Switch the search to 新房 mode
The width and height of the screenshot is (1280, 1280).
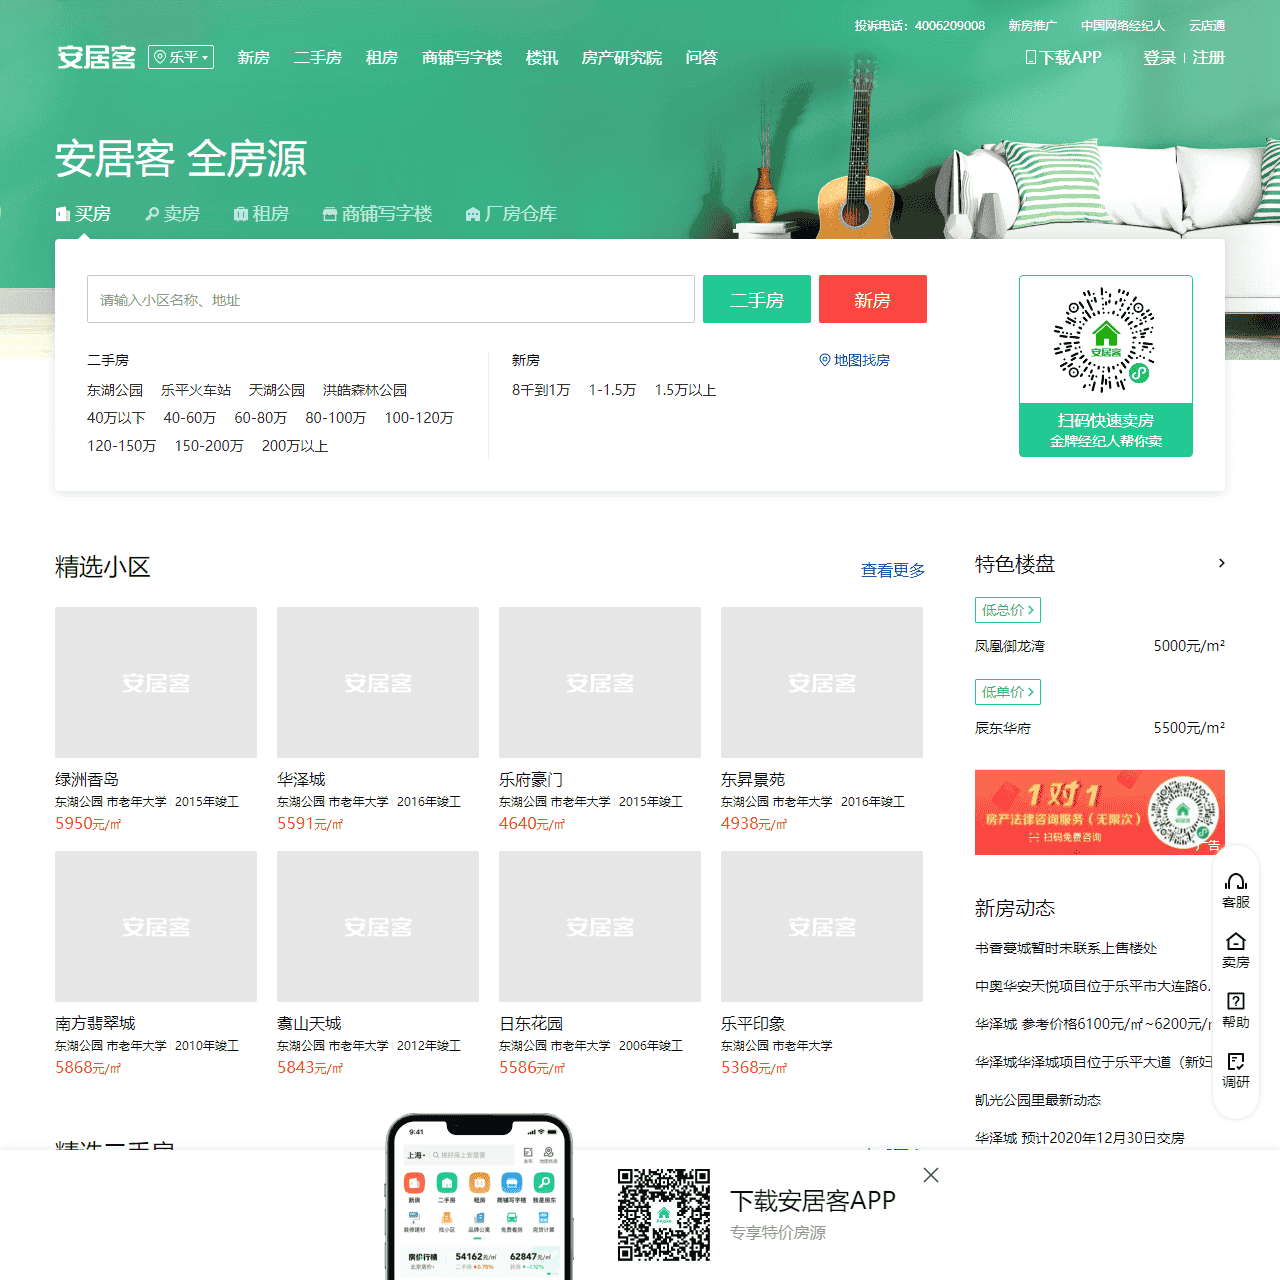coord(872,299)
